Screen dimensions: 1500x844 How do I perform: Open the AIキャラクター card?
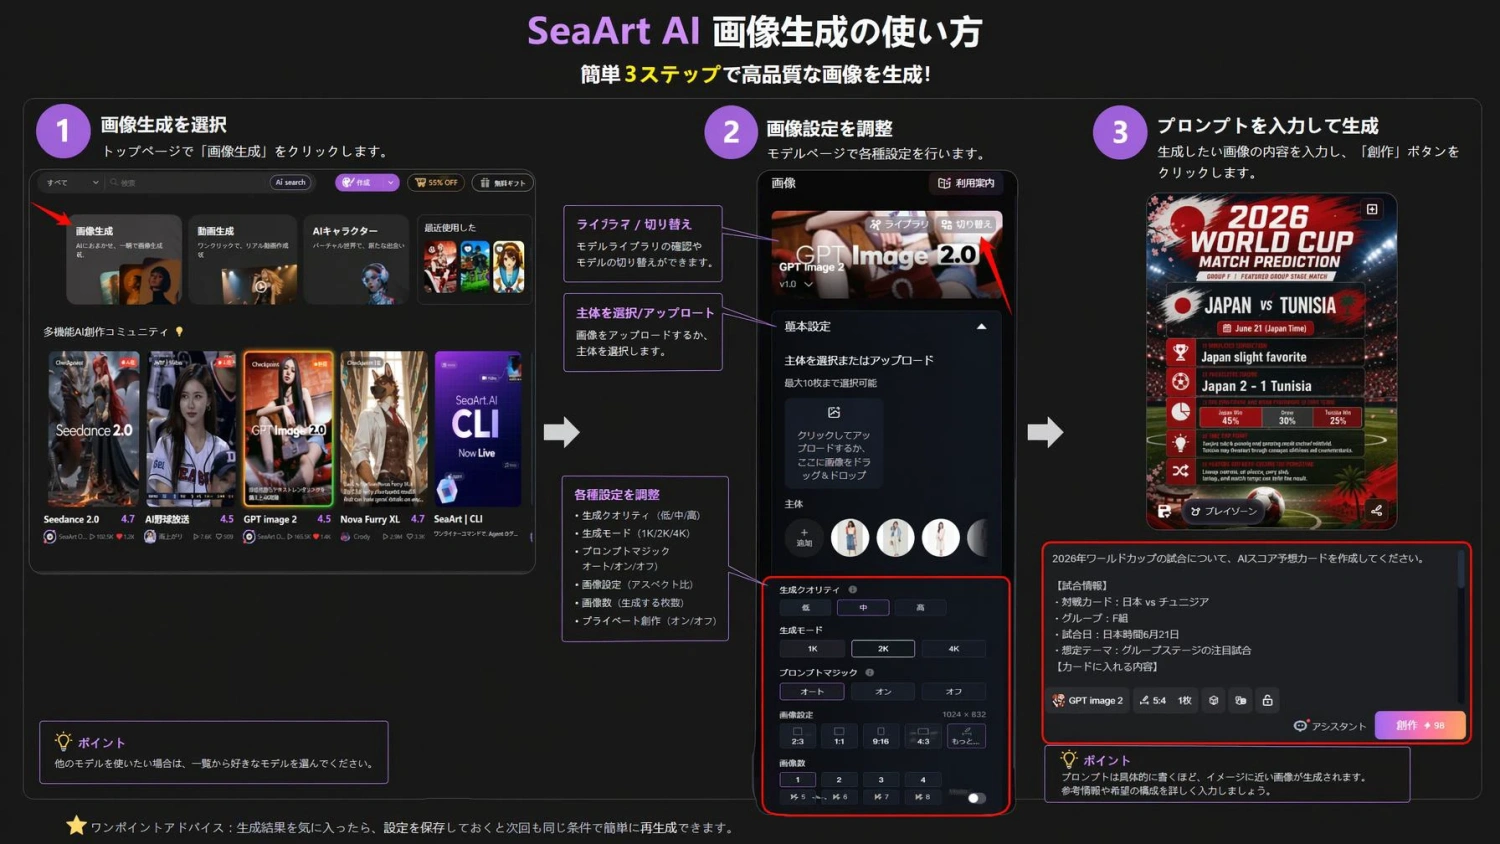pos(356,259)
